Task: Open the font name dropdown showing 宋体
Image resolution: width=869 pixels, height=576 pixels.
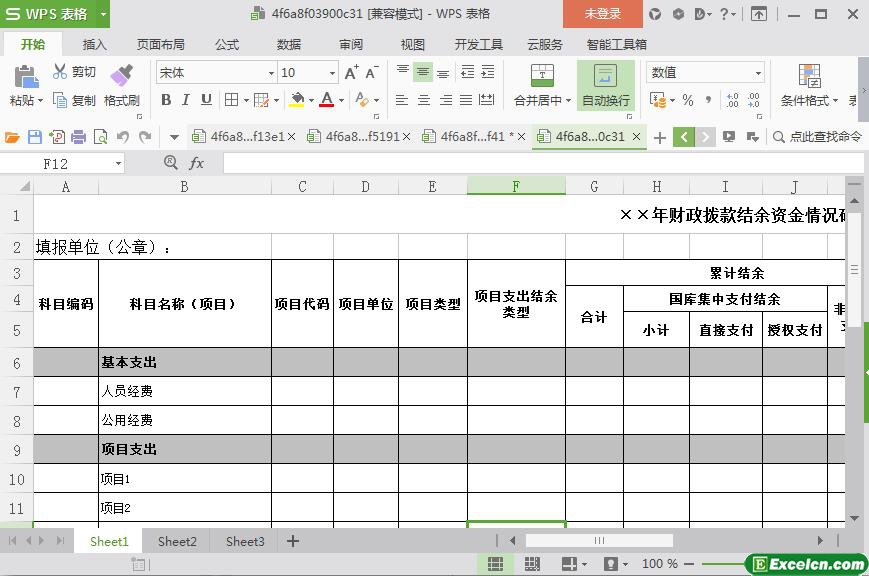Action: (x=270, y=73)
